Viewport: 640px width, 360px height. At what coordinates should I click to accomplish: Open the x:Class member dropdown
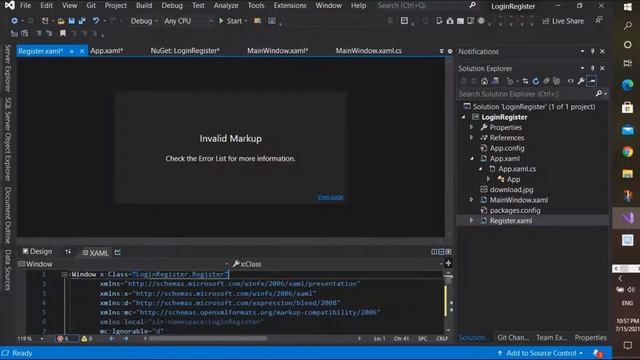337,264
